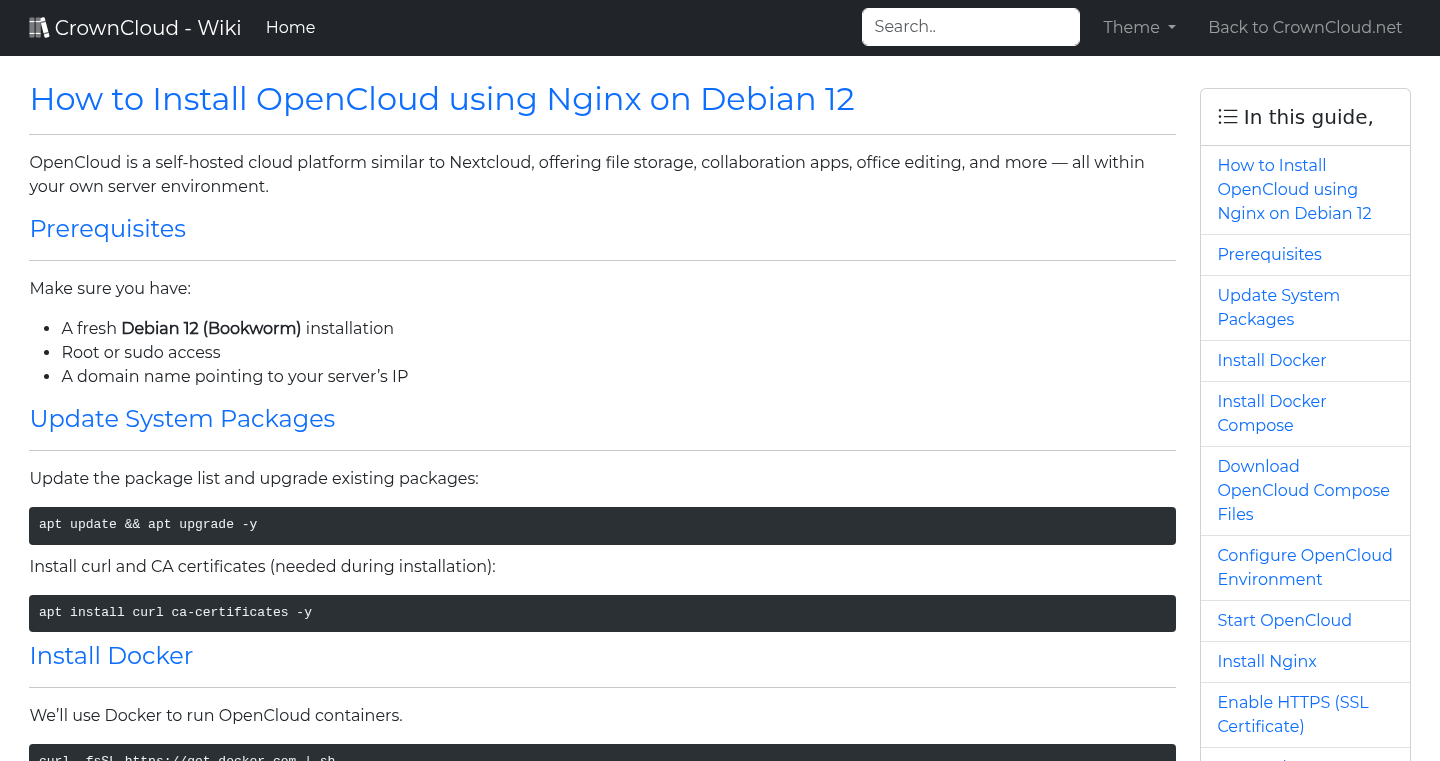Go back to CrownCloud.net
Screen dimensions: 1440x761
(x=1305, y=27)
